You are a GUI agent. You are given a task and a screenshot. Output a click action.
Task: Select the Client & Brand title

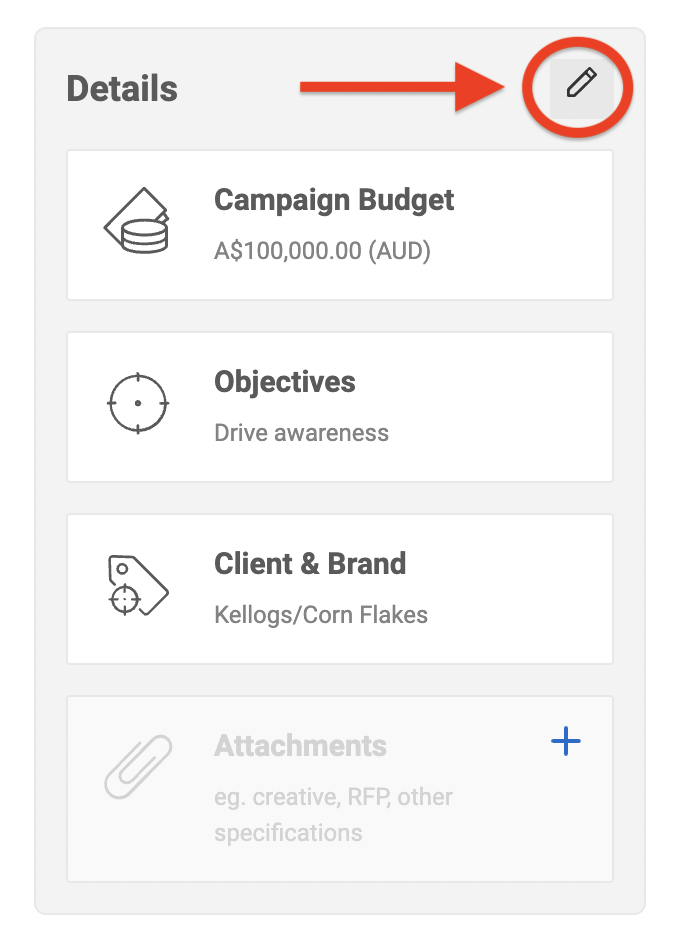click(310, 563)
